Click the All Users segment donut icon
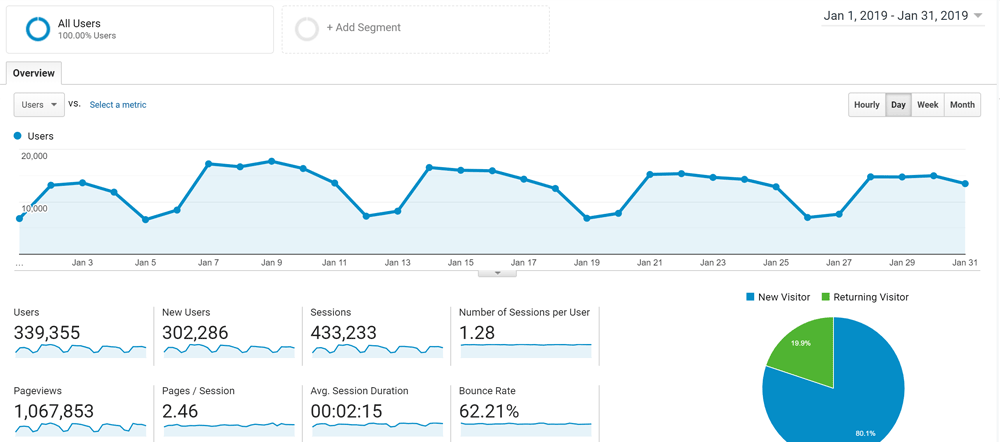 pyautogui.click(x=38, y=29)
